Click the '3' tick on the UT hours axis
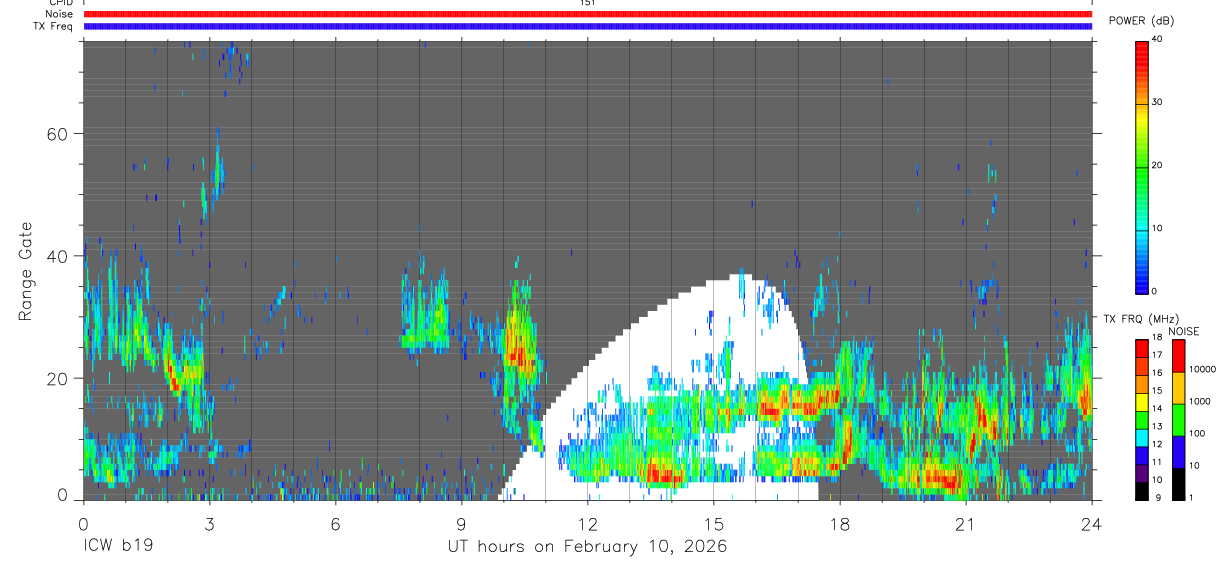1228x567 pixels. click(209, 523)
